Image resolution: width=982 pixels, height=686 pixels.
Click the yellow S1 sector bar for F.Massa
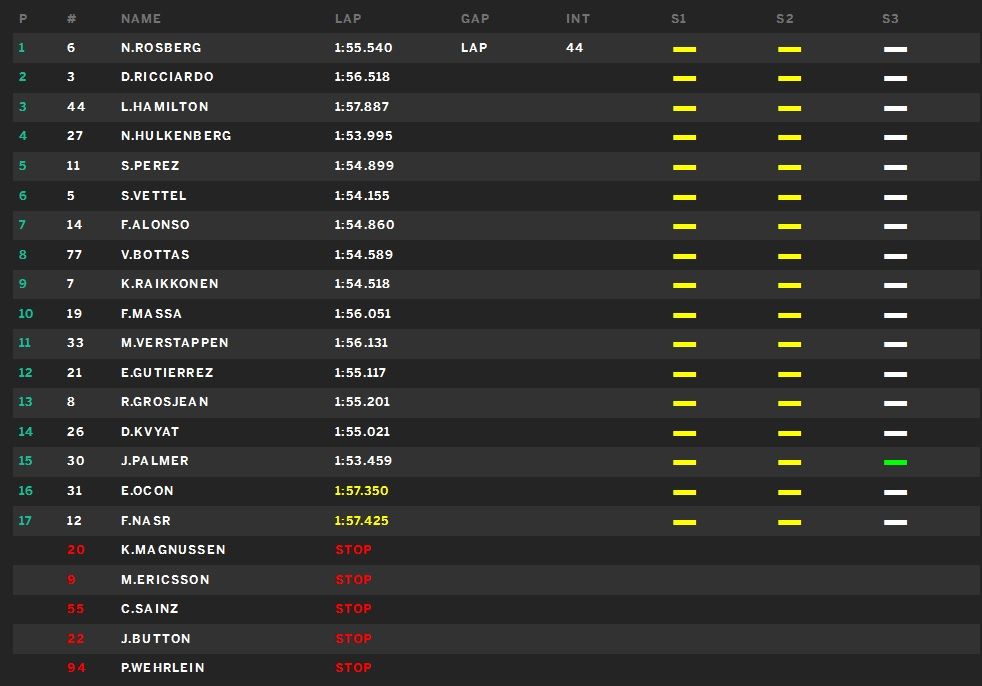click(x=685, y=315)
